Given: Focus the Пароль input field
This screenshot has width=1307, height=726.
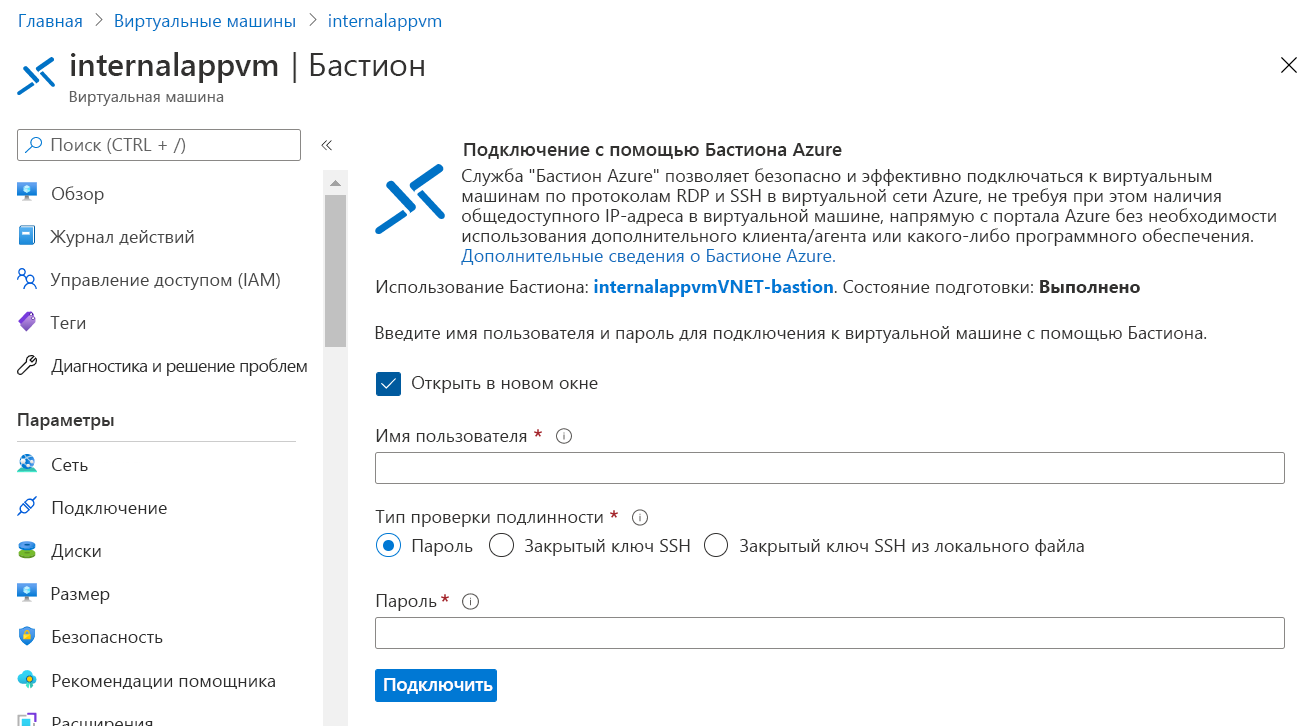Looking at the screenshot, I should click(829, 633).
